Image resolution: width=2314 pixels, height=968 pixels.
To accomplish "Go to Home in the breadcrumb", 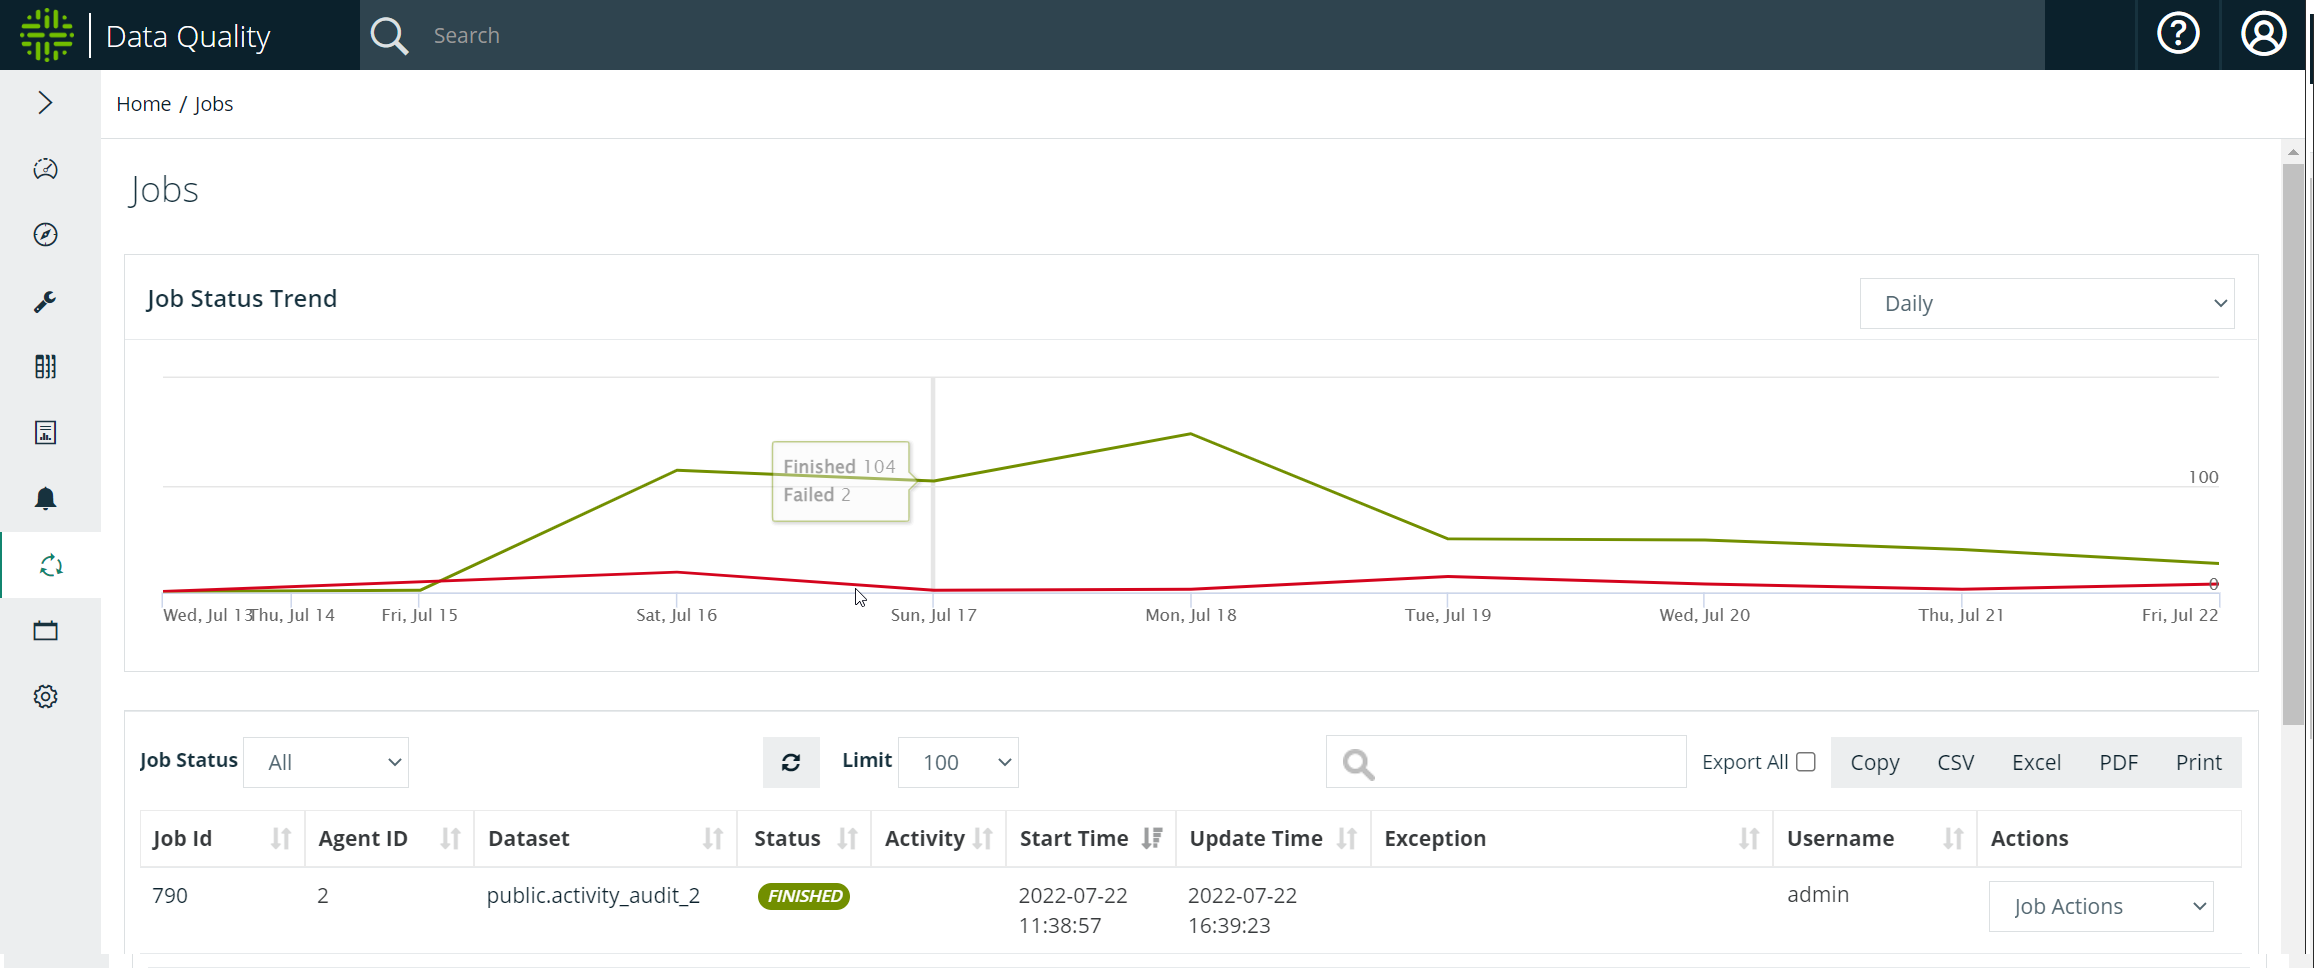I will [x=143, y=104].
